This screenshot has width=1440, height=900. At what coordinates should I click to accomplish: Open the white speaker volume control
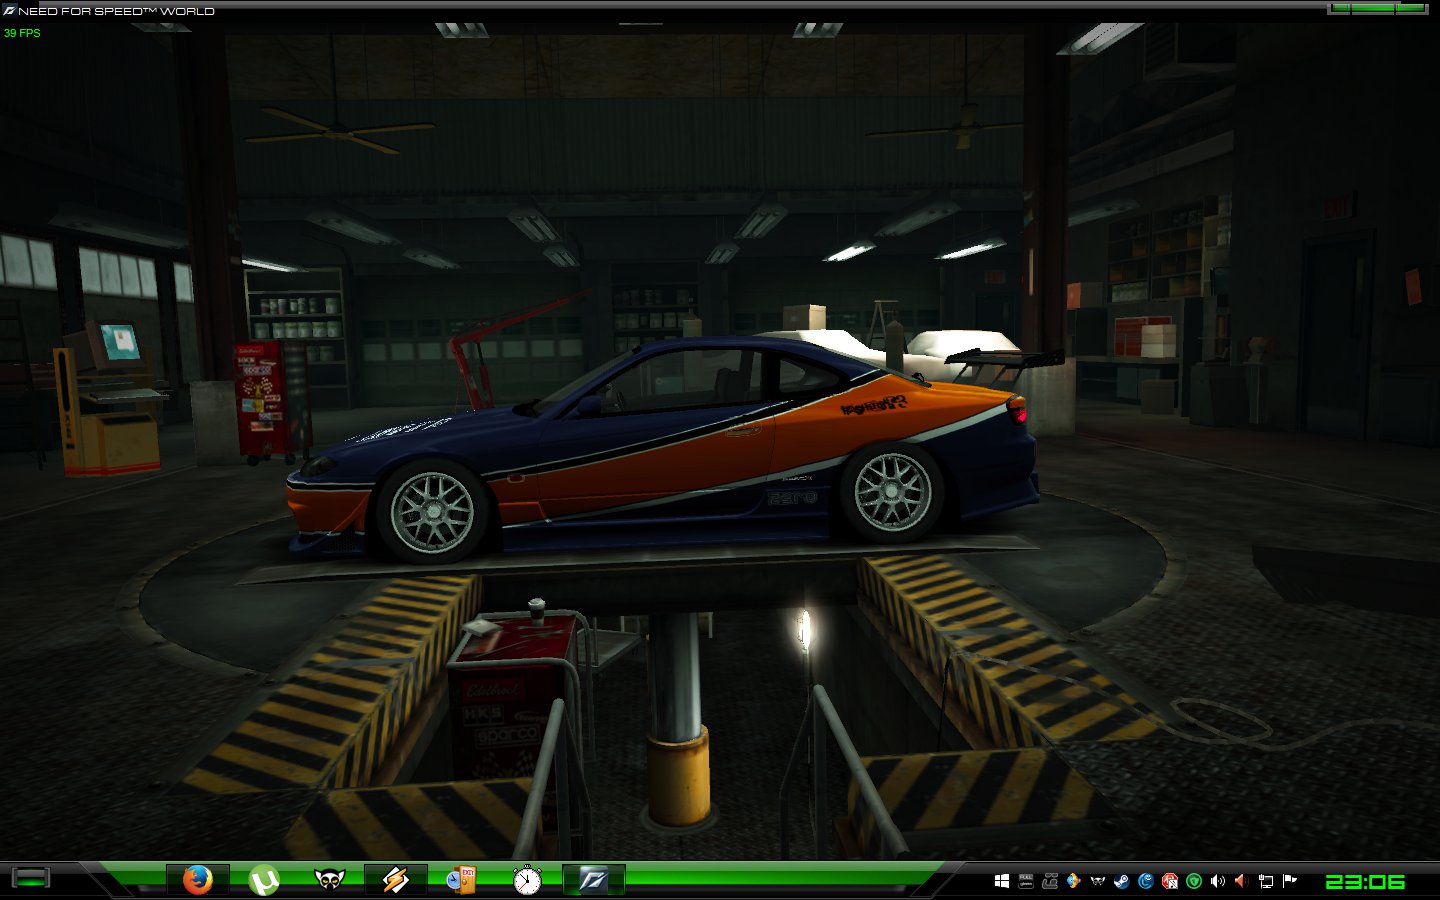1218,881
